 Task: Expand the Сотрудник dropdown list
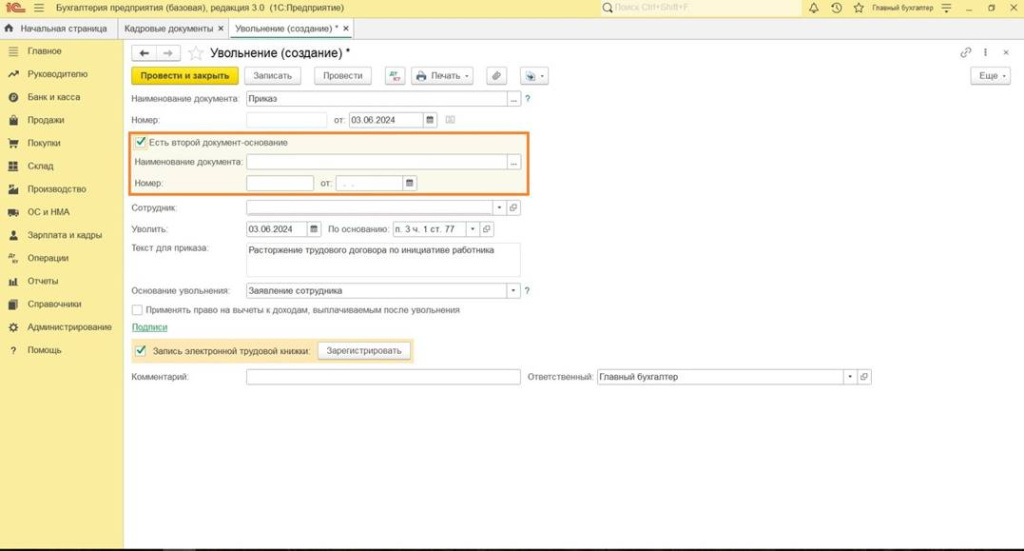[x=500, y=208]
